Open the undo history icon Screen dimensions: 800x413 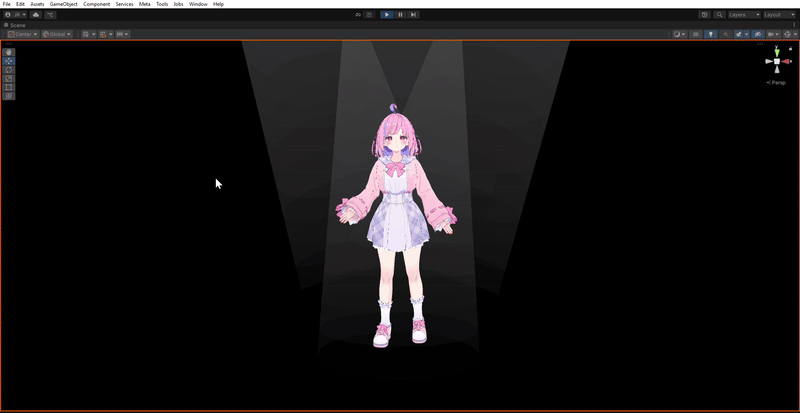click(x=705, y=15)
